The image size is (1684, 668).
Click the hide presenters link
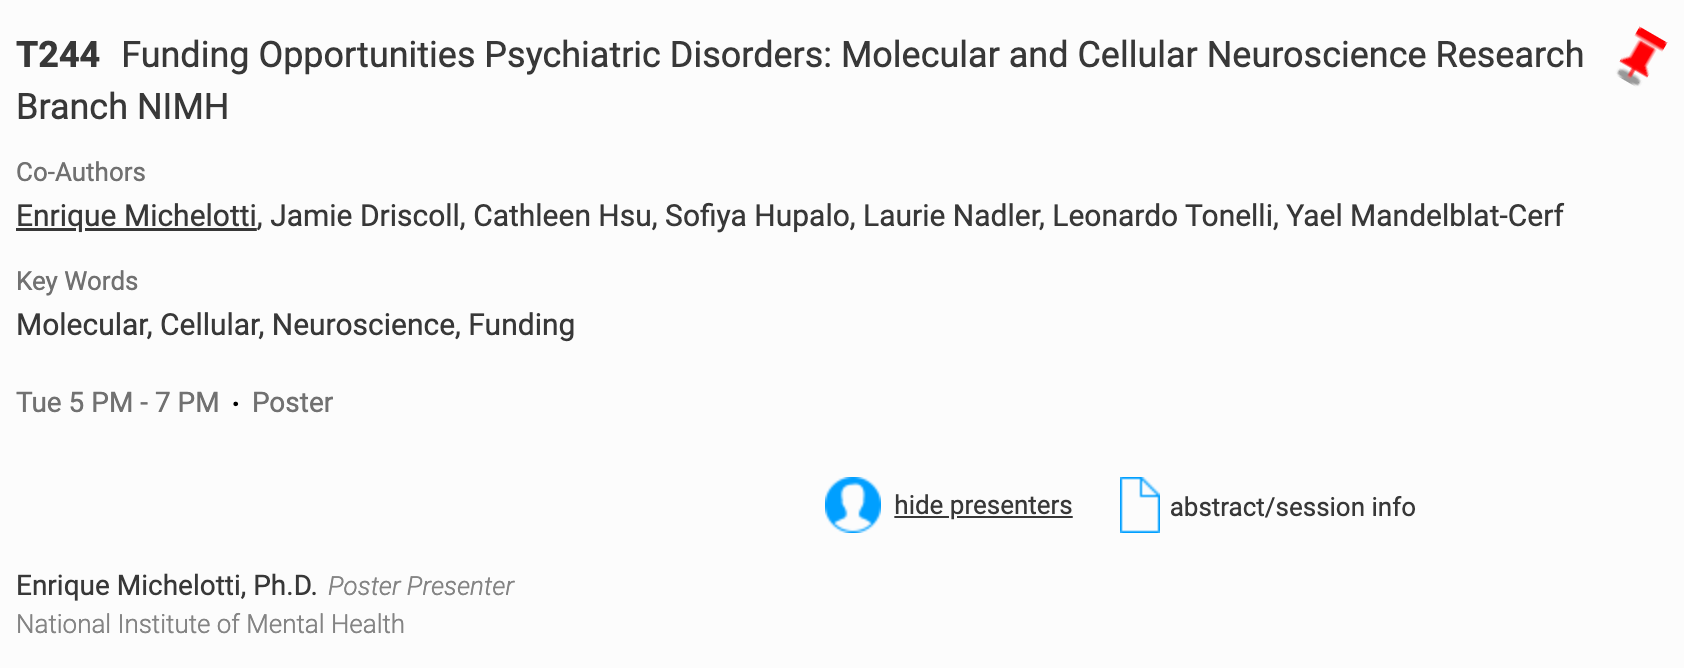pyautogui.click(x=982, y=506)
